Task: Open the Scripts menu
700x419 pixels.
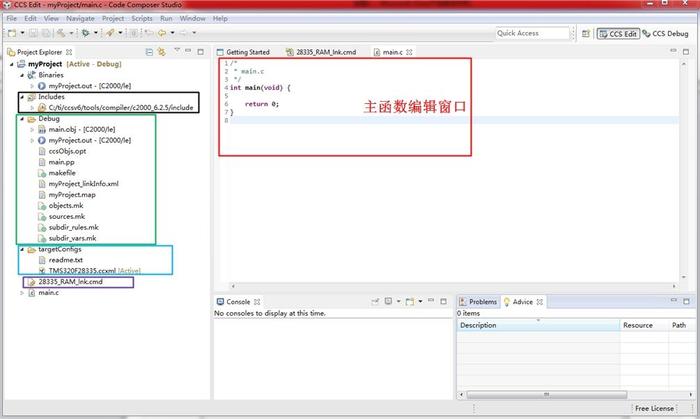Action: pos(142,18)
